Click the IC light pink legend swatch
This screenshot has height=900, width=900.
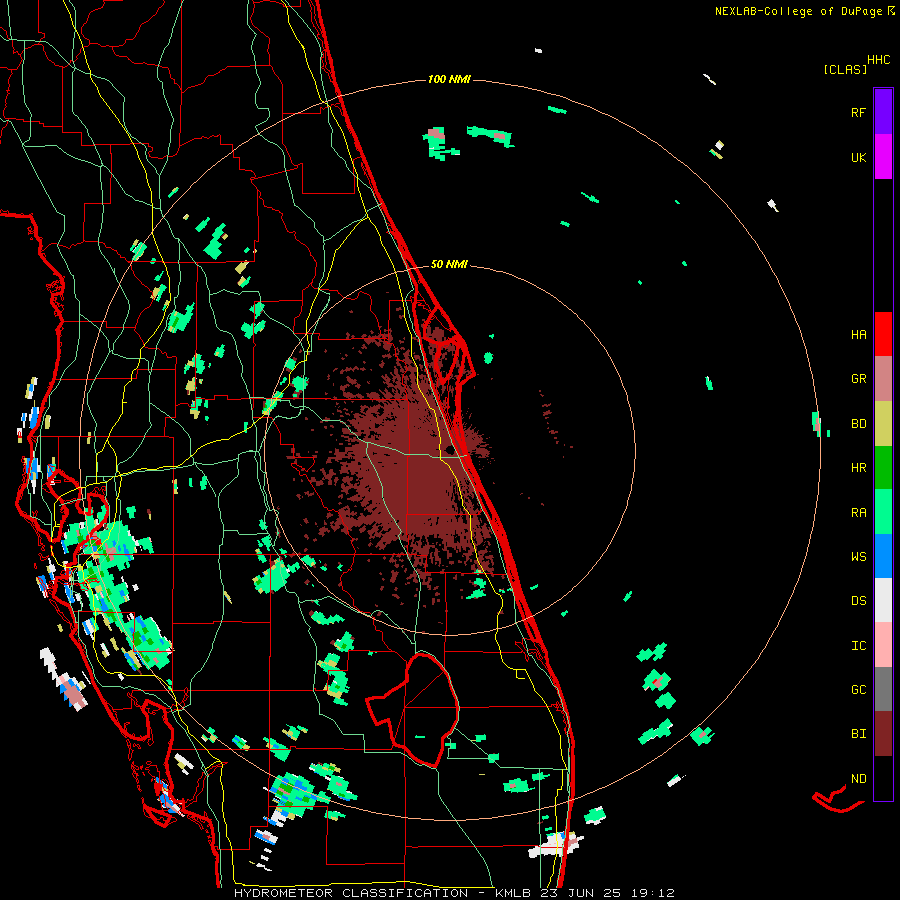pyautogui.click(x=883, y=645)
